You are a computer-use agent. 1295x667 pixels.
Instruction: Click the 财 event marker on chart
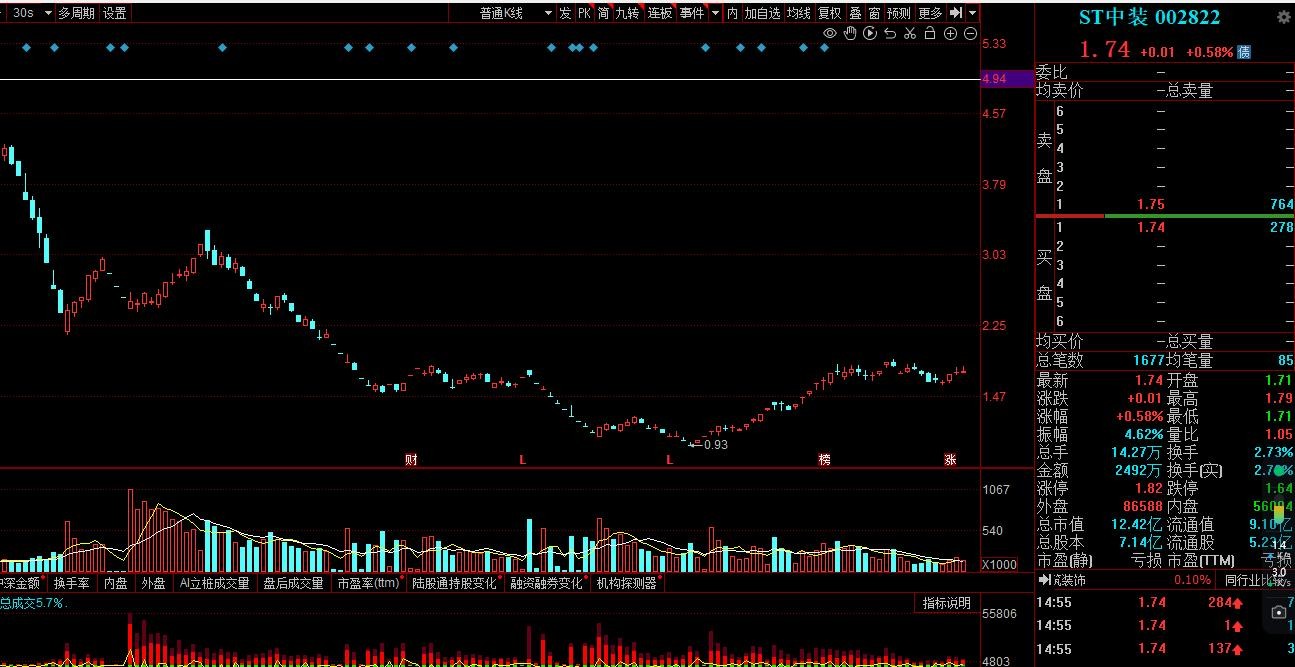(x=410, y=460)
